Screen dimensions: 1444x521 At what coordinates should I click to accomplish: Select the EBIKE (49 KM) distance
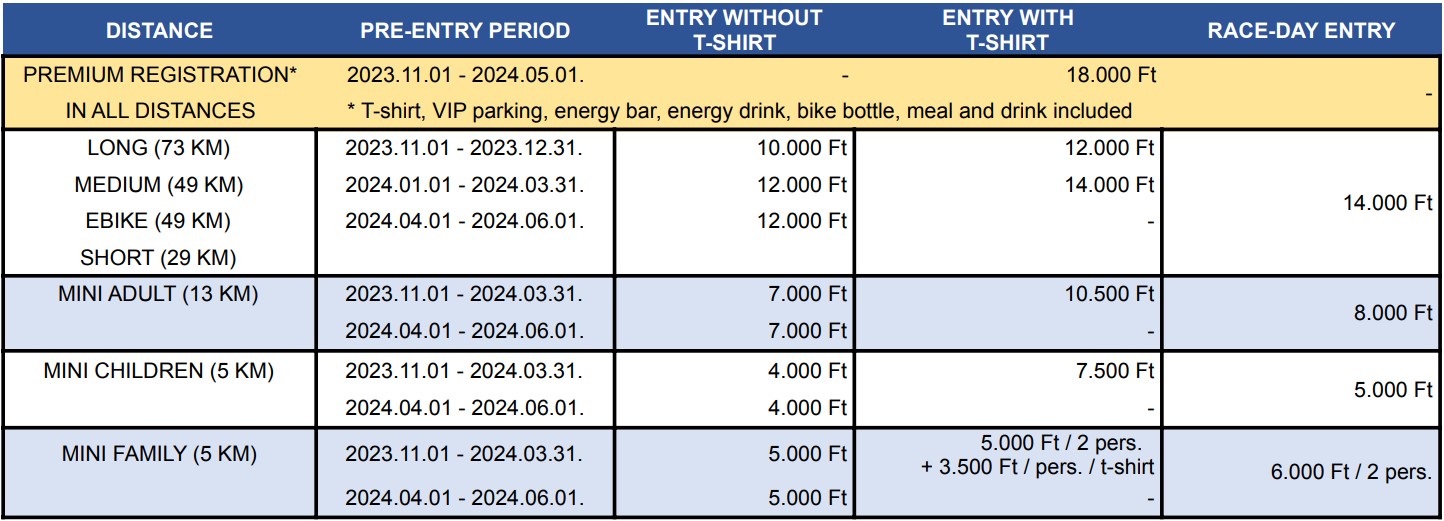159,221
